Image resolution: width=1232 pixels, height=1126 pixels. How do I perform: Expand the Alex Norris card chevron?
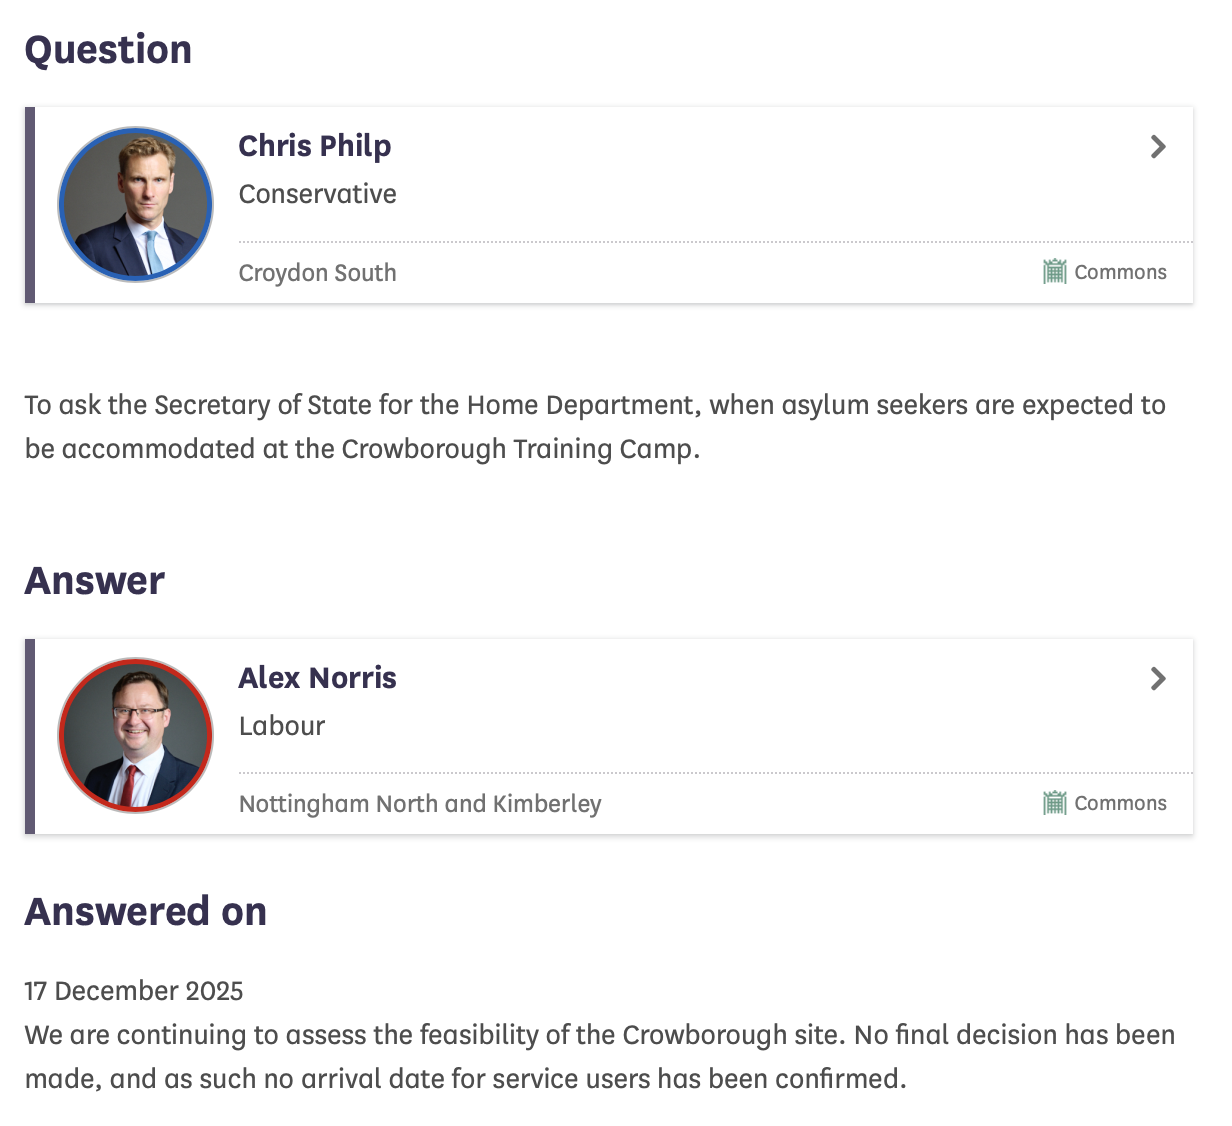pyautogui.click(x=1158, y=679)
